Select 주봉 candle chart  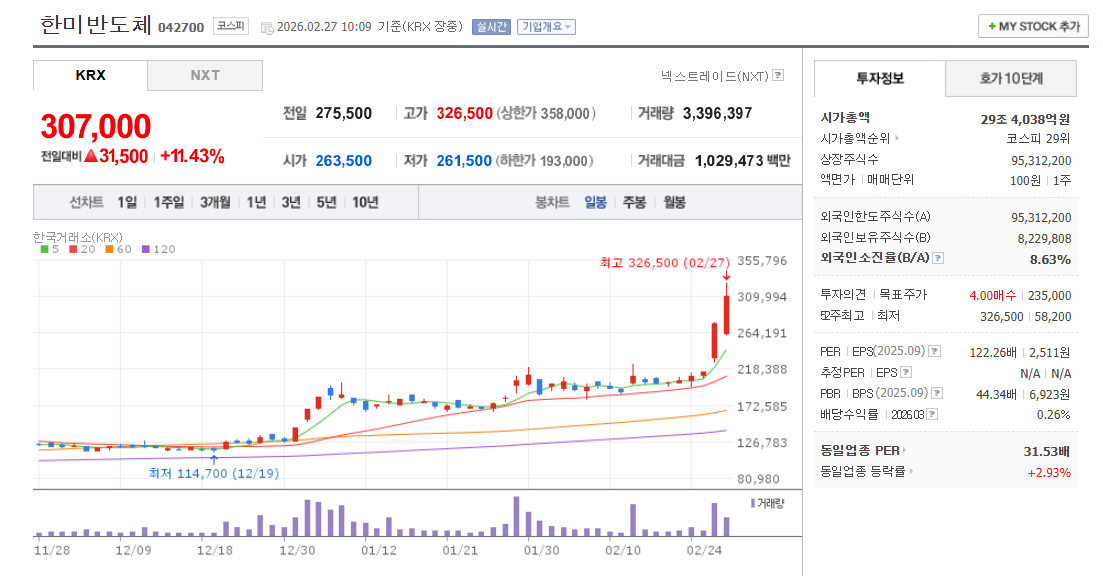click(x=635, y=203)
